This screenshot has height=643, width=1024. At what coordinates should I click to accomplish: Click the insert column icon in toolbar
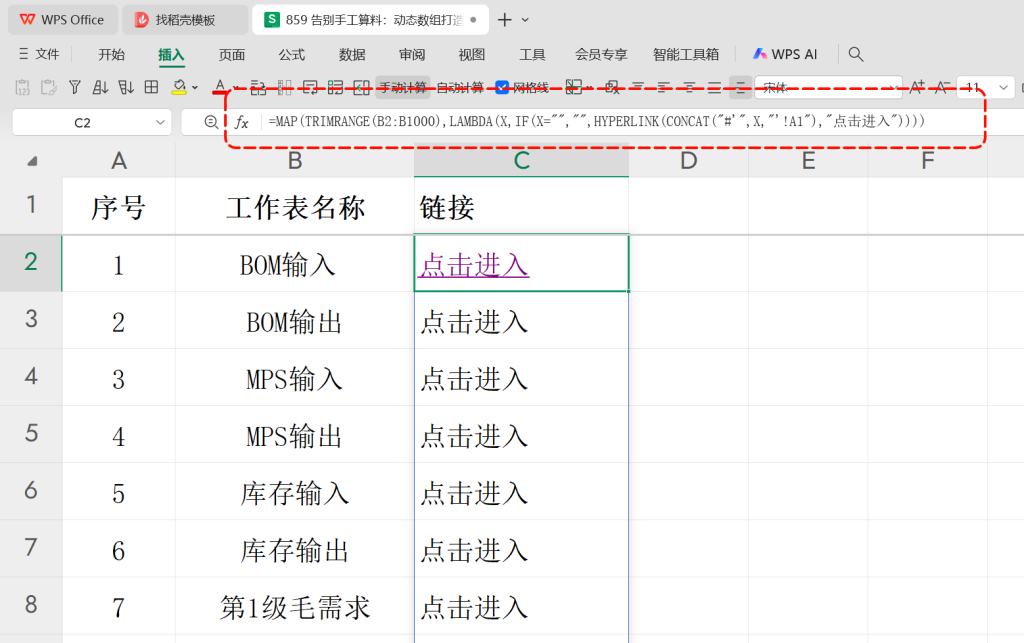[284, 87]
